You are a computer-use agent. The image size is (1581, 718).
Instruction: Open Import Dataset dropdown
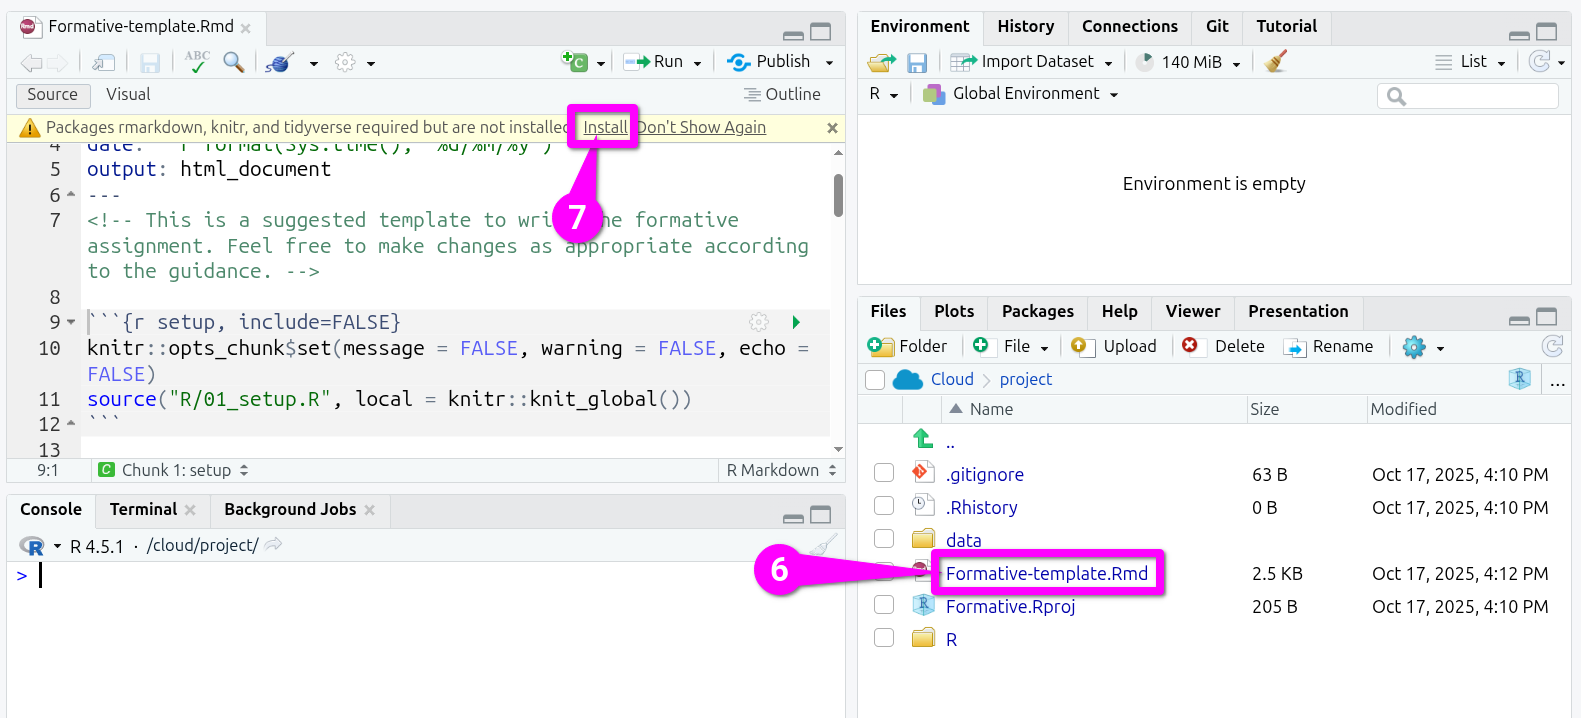pyautogui.click(x=1031, y=62)
